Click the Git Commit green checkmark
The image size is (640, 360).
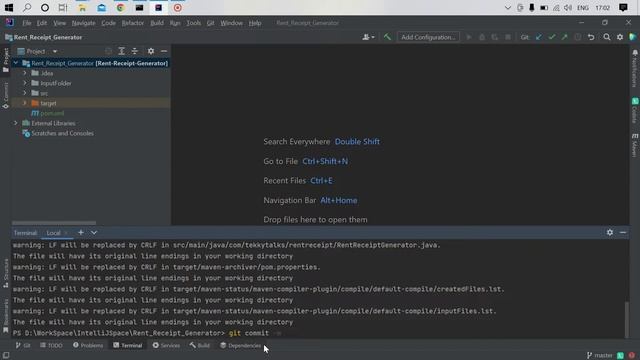pos(551,37)
